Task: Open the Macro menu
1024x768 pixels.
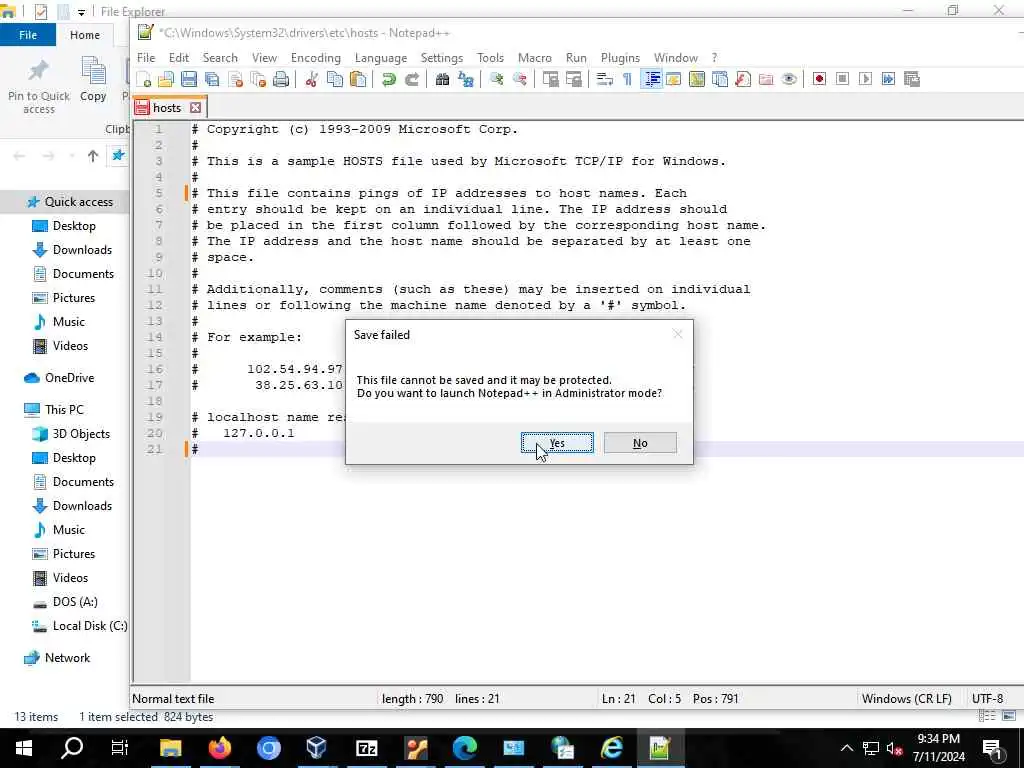Action: coord(534,57)
